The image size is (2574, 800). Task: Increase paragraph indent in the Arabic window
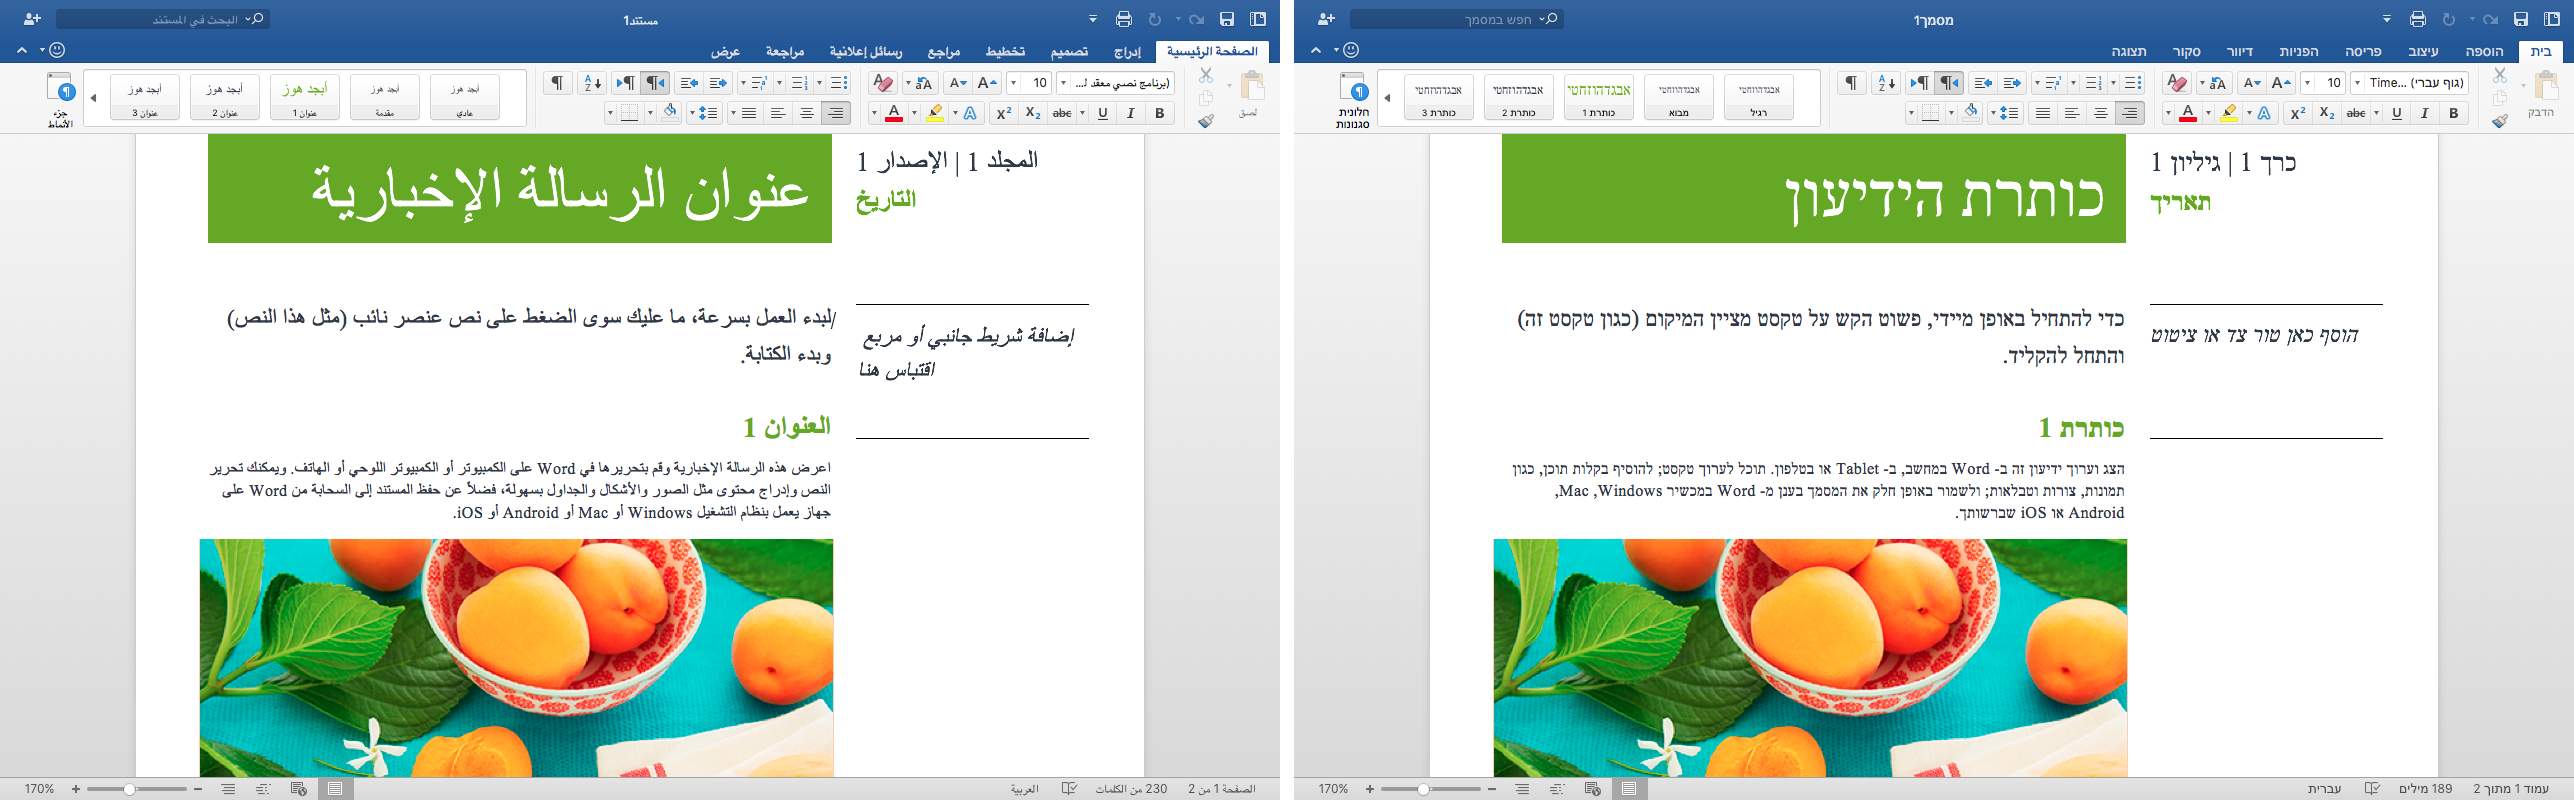[x=689, y=83]
